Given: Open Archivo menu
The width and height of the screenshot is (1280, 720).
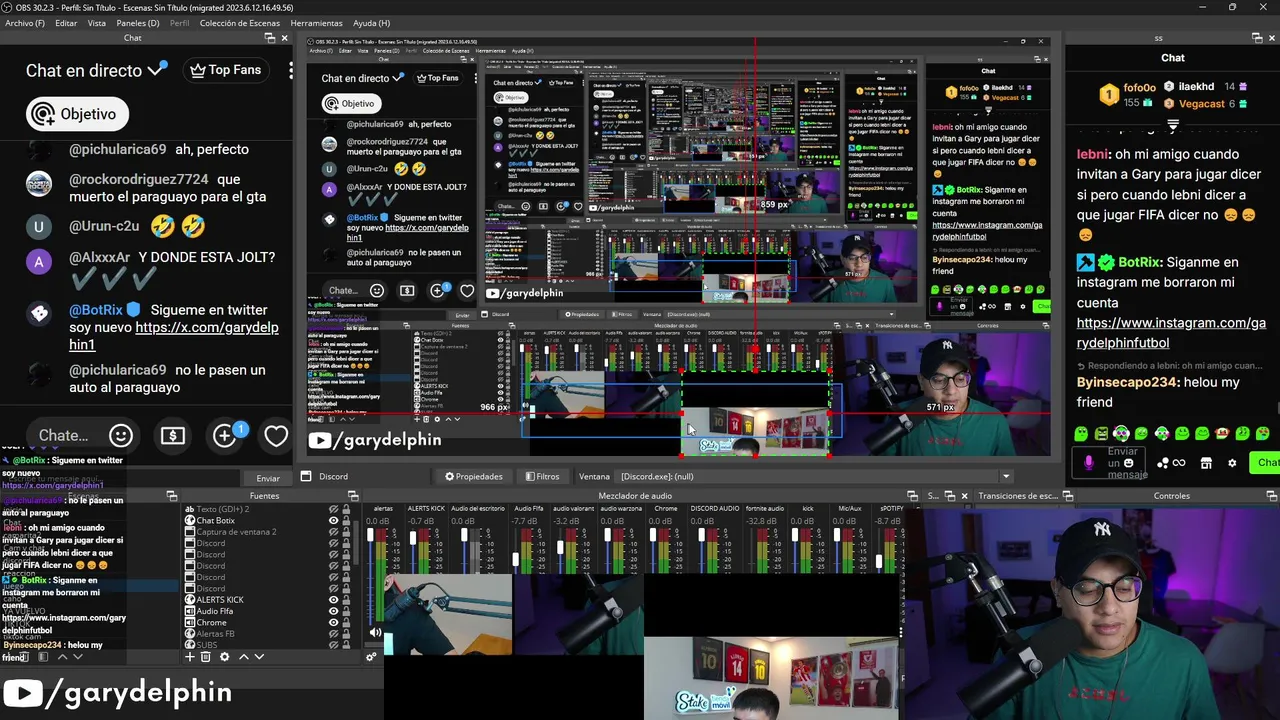Looking at the screenshot, I should (x=25, y=23).
